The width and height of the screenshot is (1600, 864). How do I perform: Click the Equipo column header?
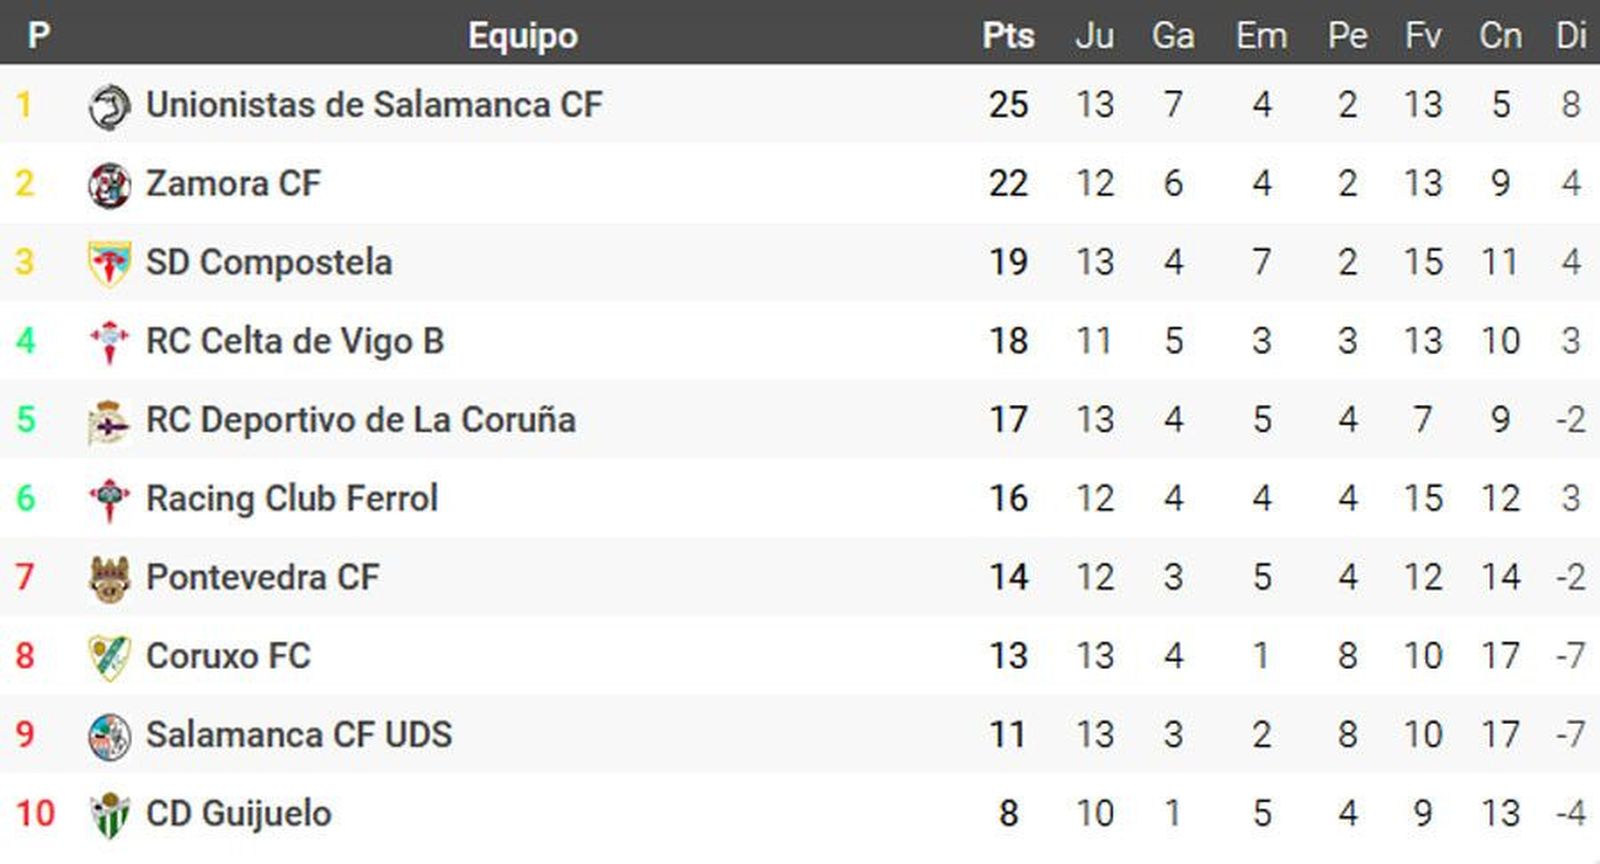click(522, 36)
